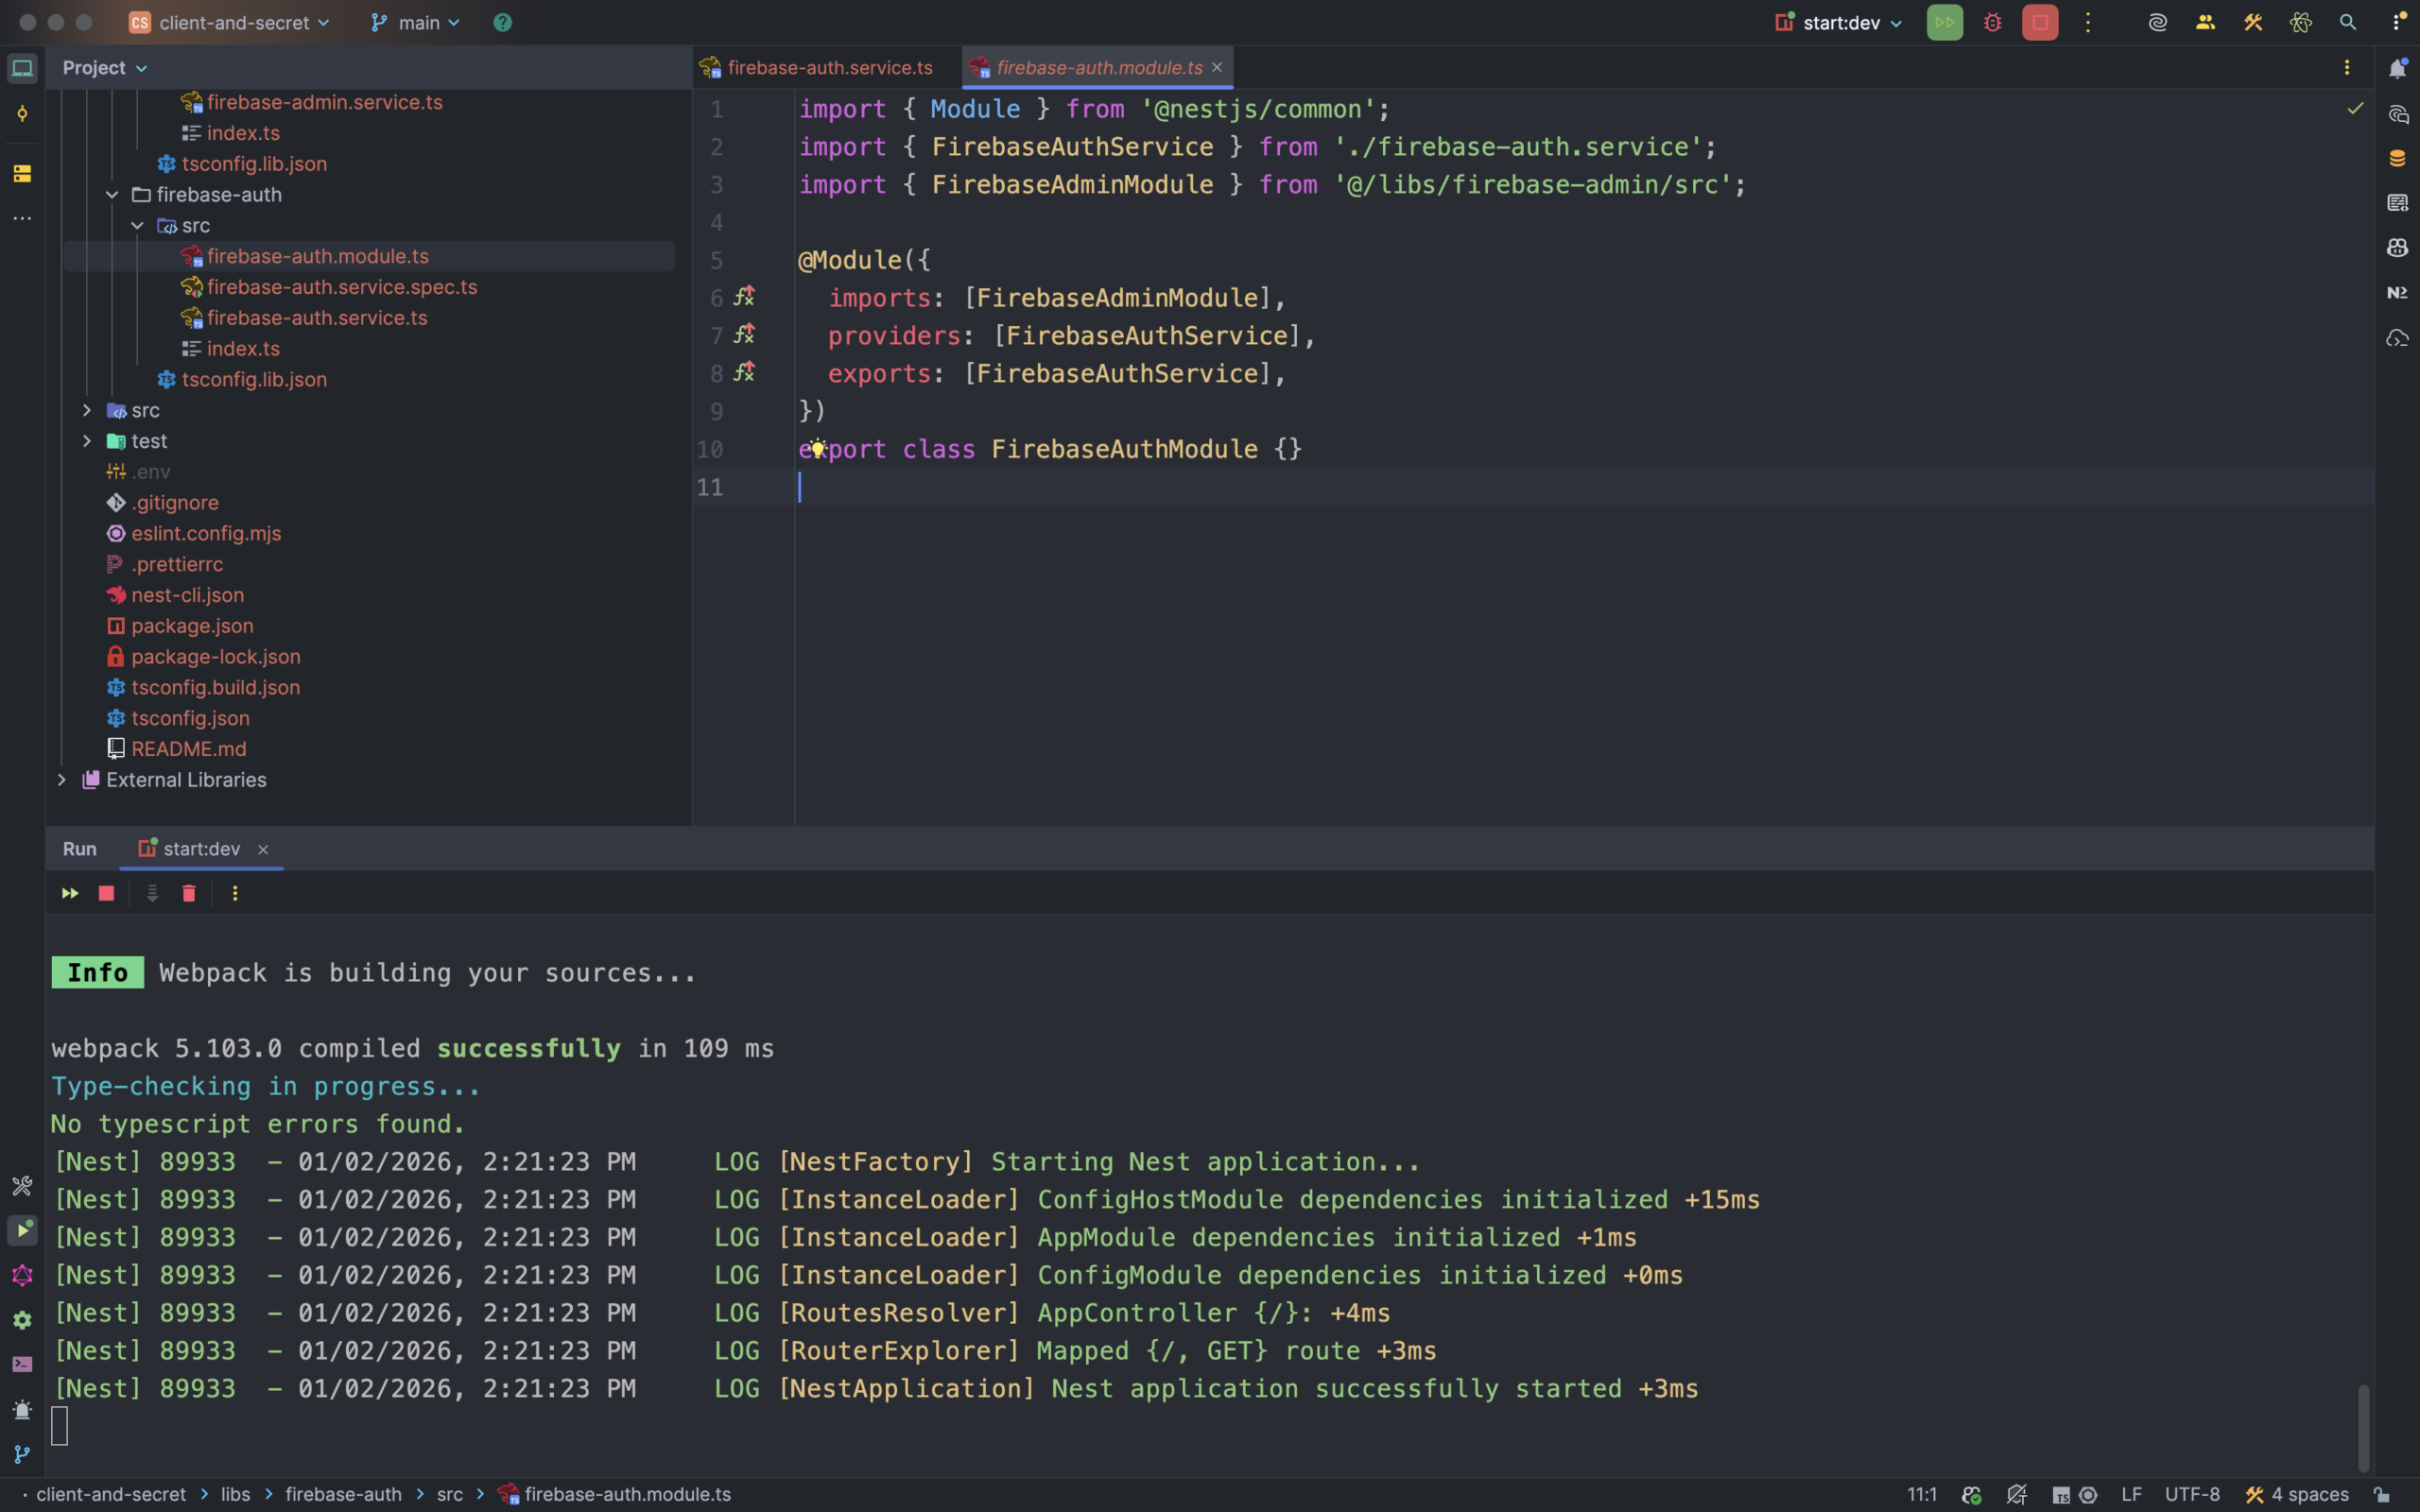Image resolution: width=2420 pixels, height=1512 pixels.
Task: Select start:dev tab in Run panel
Action: [200, 849]
